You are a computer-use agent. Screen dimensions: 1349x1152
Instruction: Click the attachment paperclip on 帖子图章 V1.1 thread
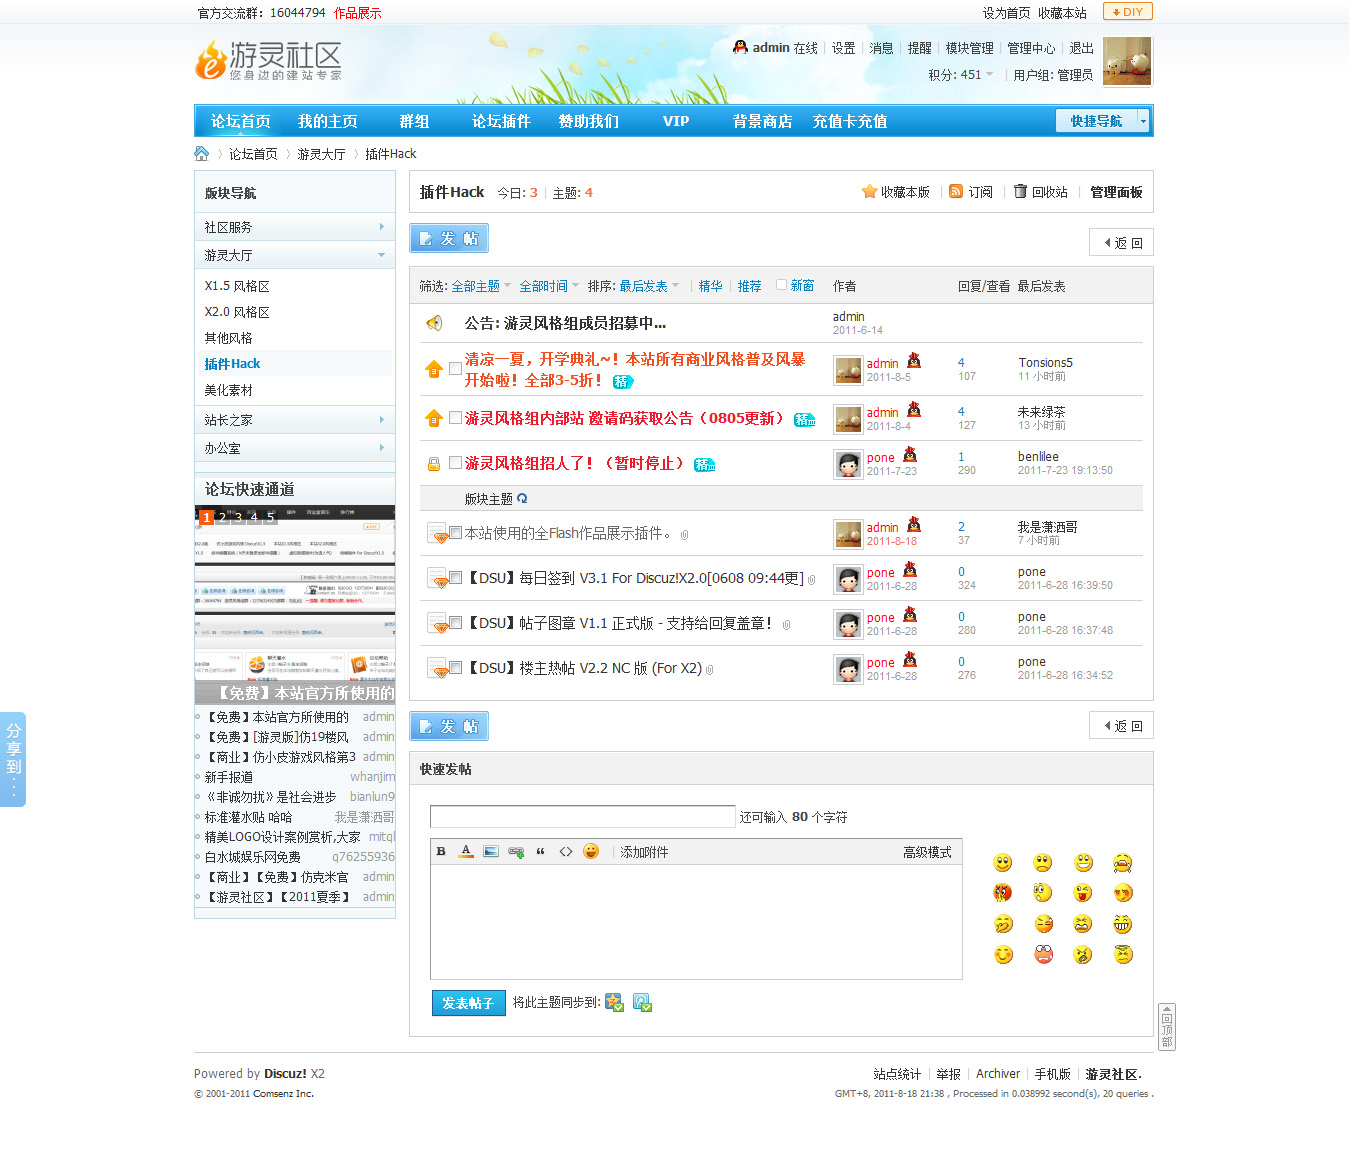click(786, 624)
